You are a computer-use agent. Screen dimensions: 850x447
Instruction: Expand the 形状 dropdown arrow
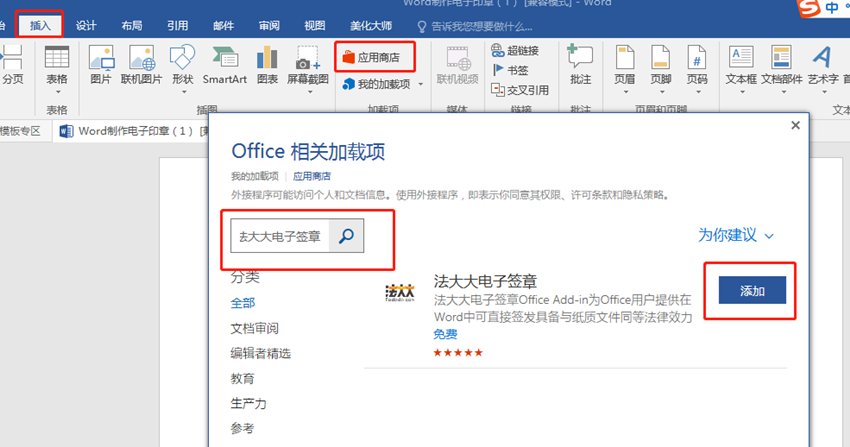point(183,92)
